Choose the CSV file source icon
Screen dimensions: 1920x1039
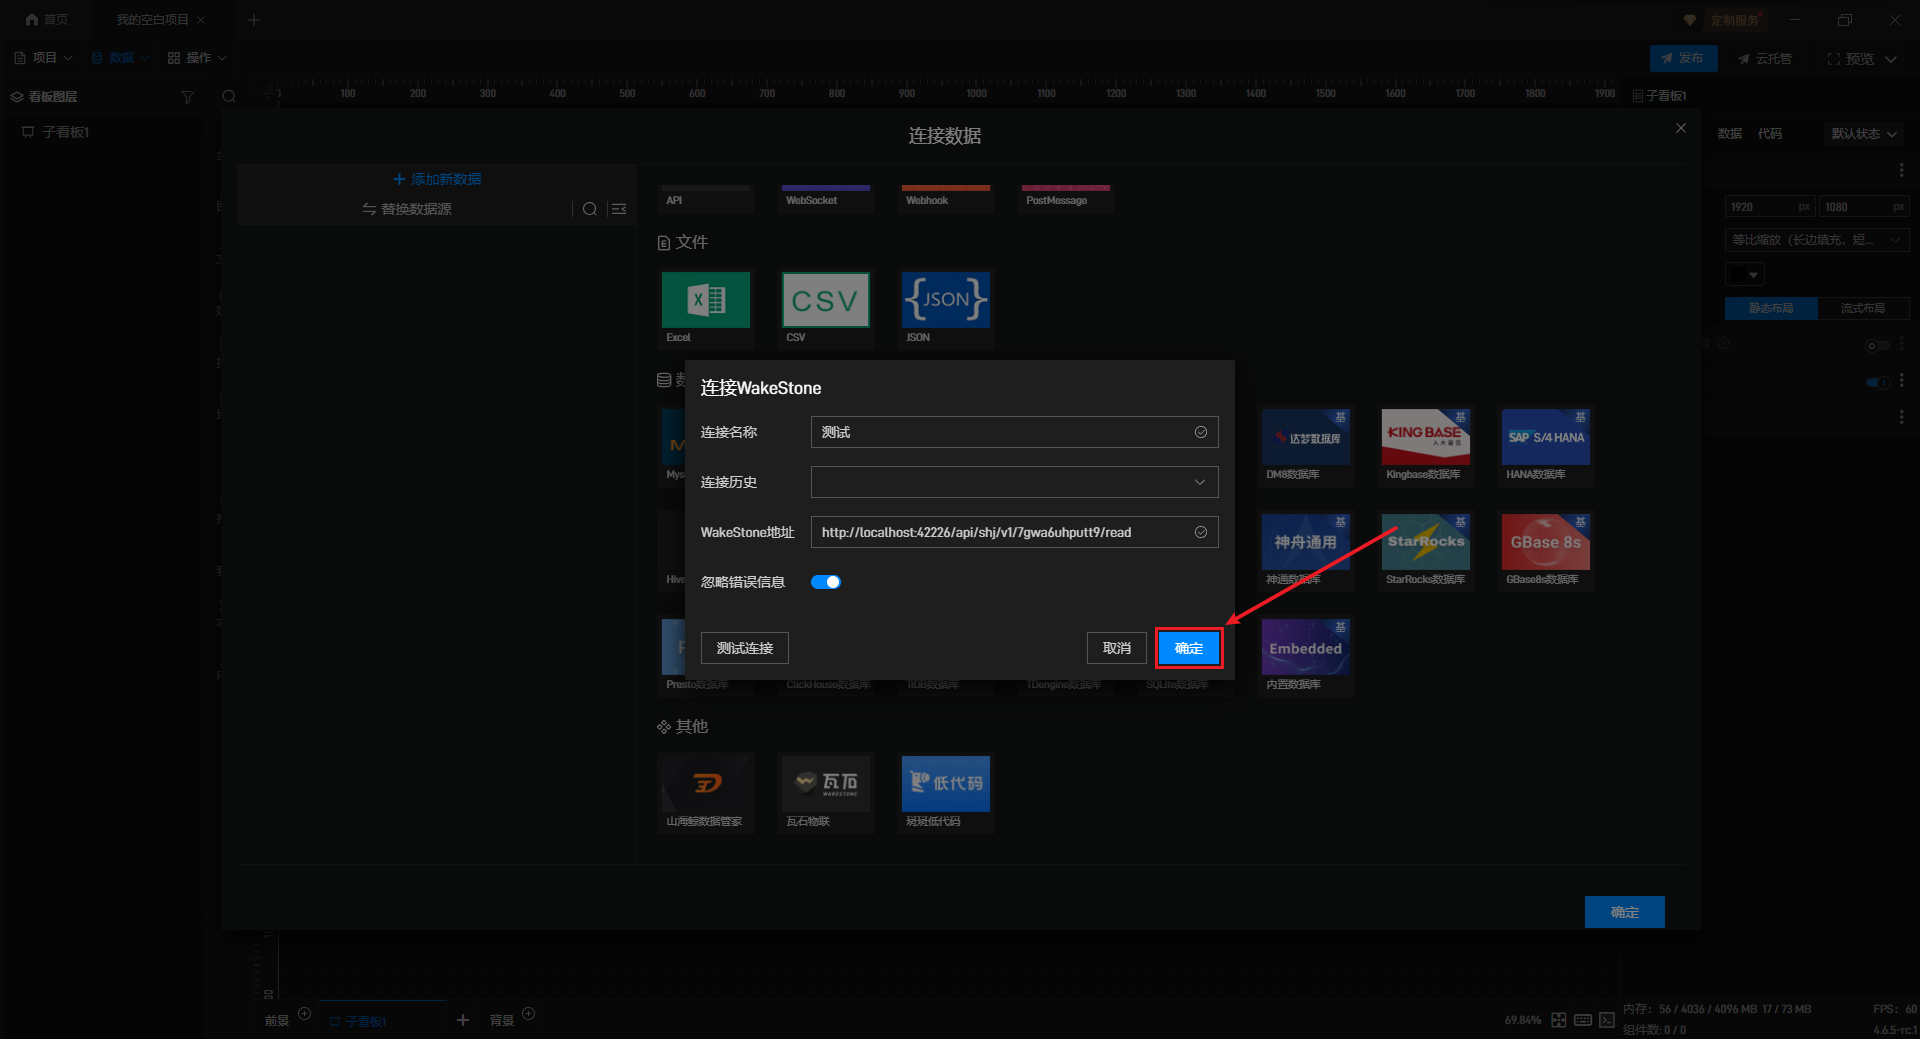coord(825,300)
